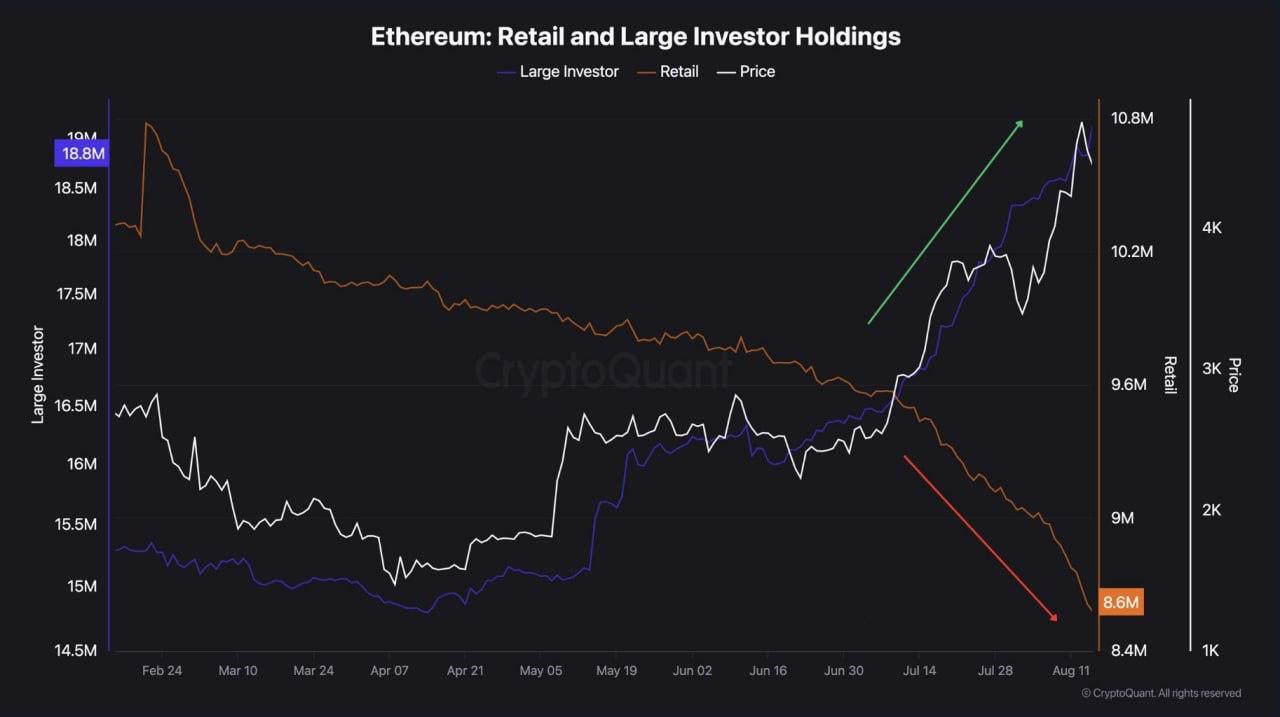Toggle the Large Investor legend entry

[x=557, y=71]
